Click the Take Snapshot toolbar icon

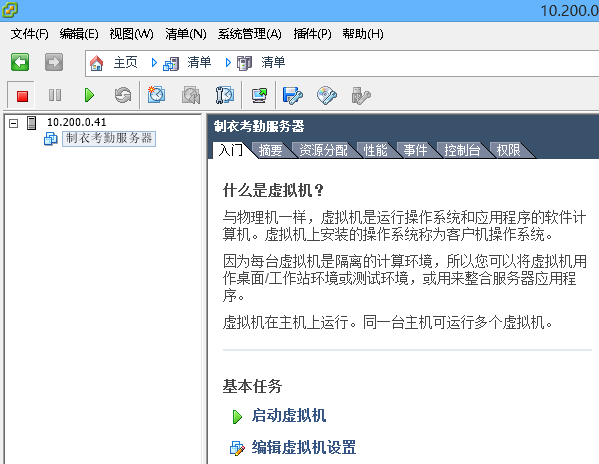(x=156, y=95)
